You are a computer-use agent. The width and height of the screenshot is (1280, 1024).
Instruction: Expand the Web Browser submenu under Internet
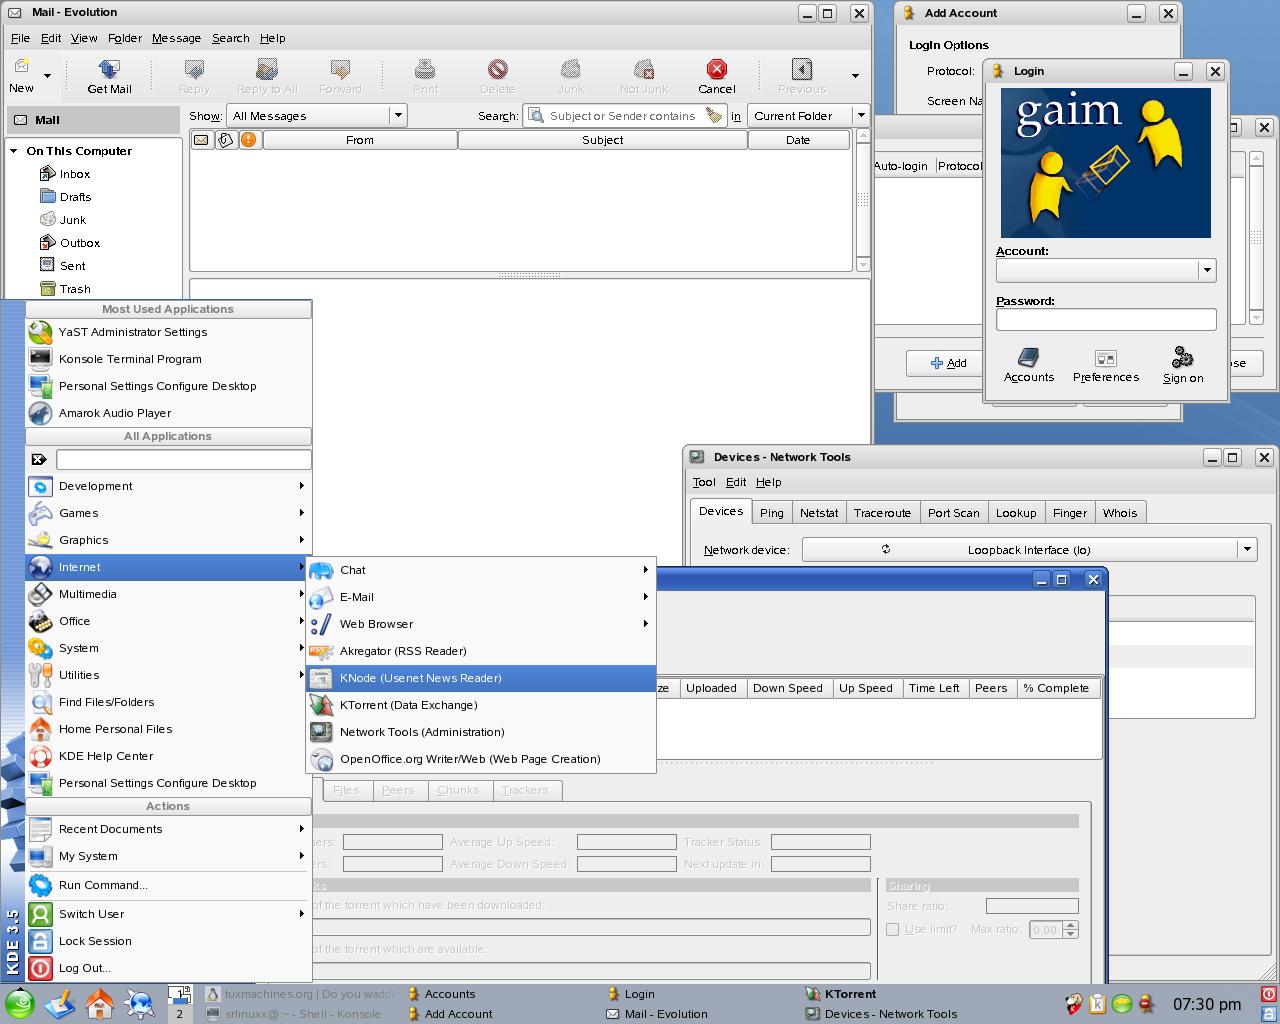coord(481,624)
